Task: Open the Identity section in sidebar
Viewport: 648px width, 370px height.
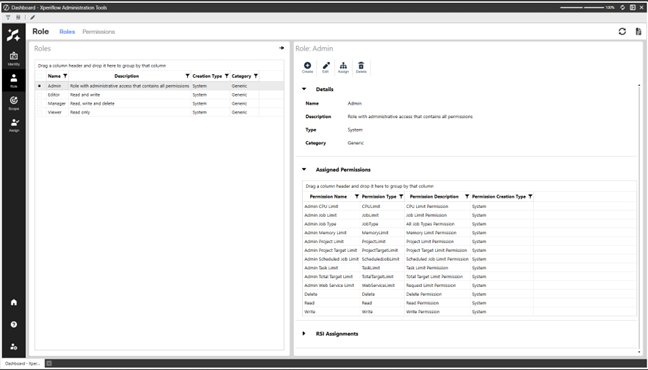Action: coord(14,58)
